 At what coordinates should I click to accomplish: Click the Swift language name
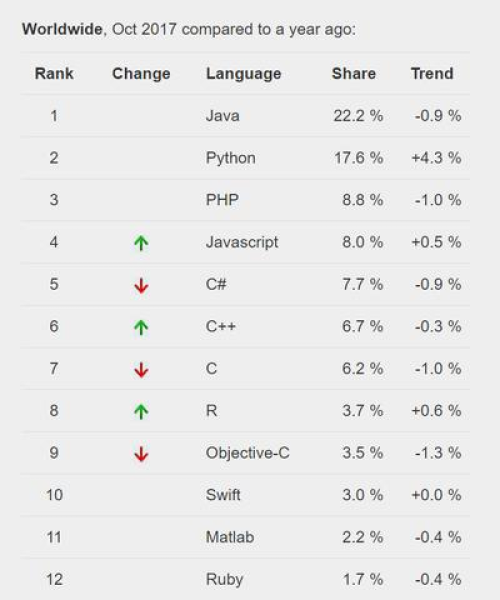pyautogui.click(x=223, y=495)
